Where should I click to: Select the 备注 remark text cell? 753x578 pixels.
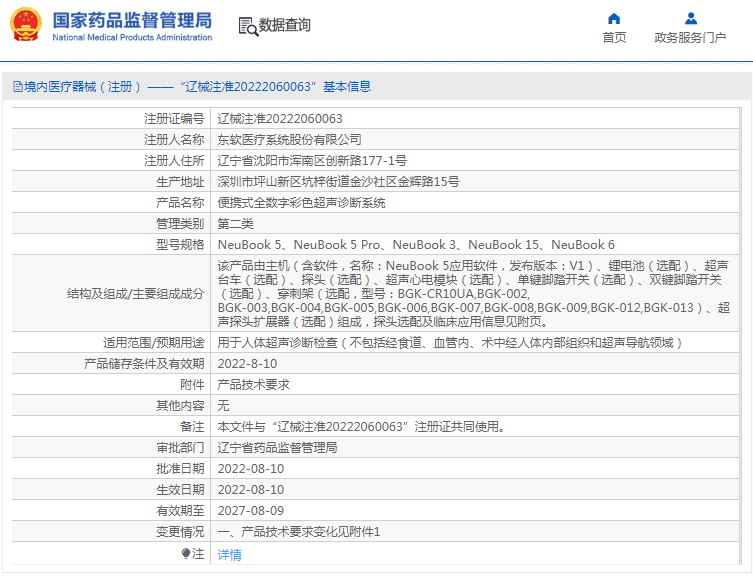tap(361, 427)
